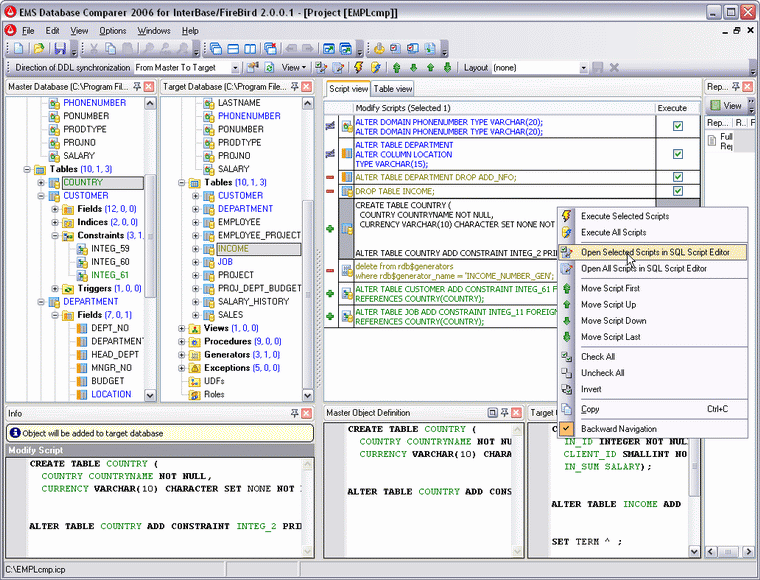Click the Move script last toolbar arrow

447,67
